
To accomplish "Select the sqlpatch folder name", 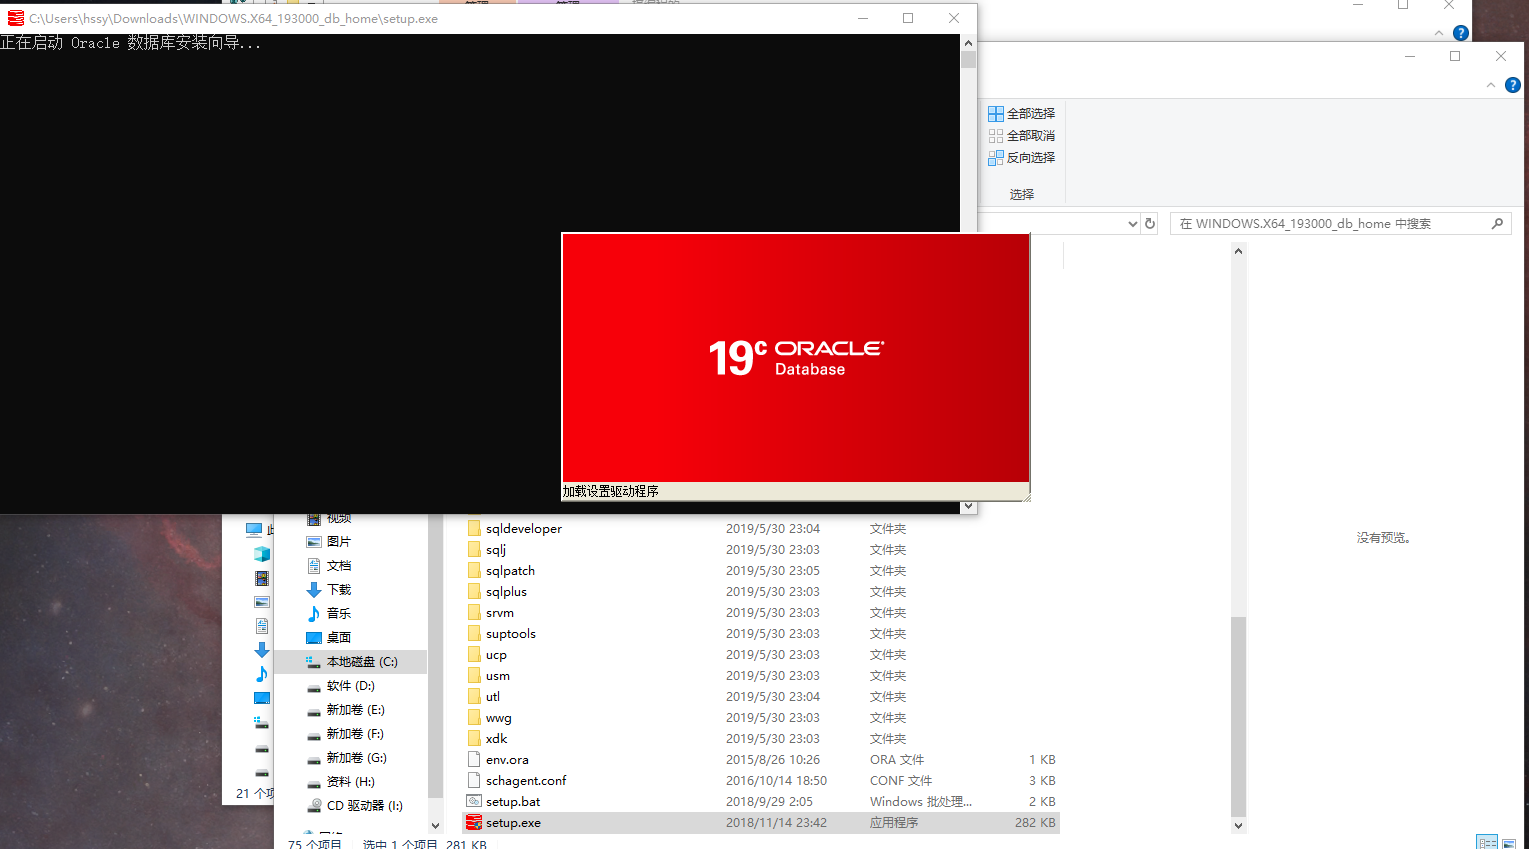I will pos(510,571).
